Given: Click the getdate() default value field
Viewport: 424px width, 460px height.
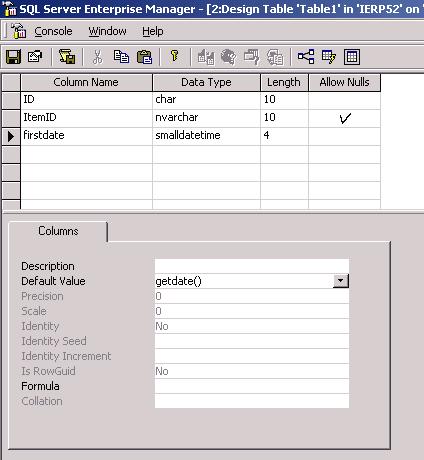Looking at the screenshot, I should point(244,281).
